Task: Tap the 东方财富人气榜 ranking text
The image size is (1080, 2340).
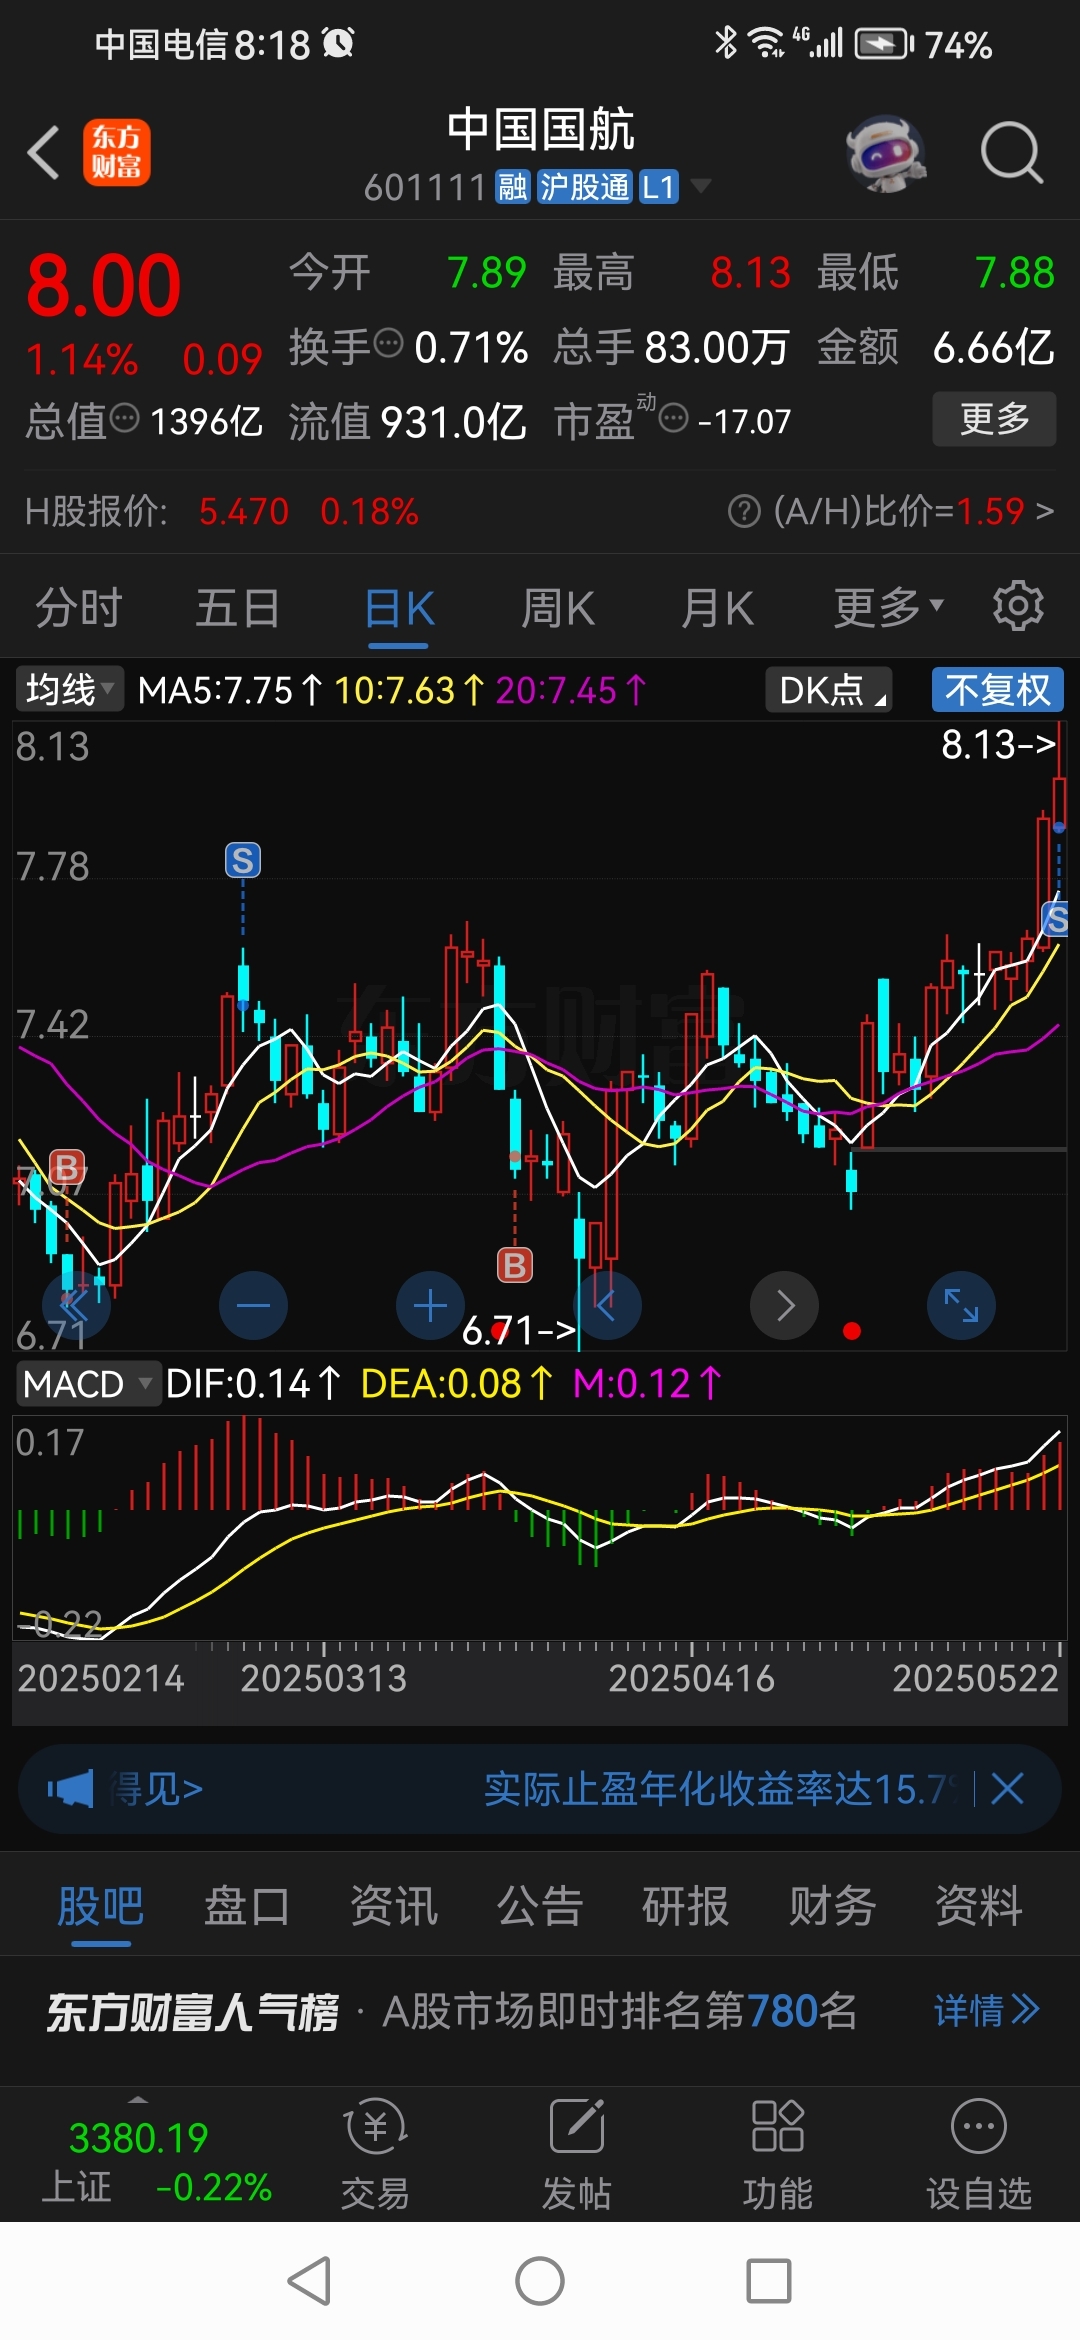Action: [193, 2012]
